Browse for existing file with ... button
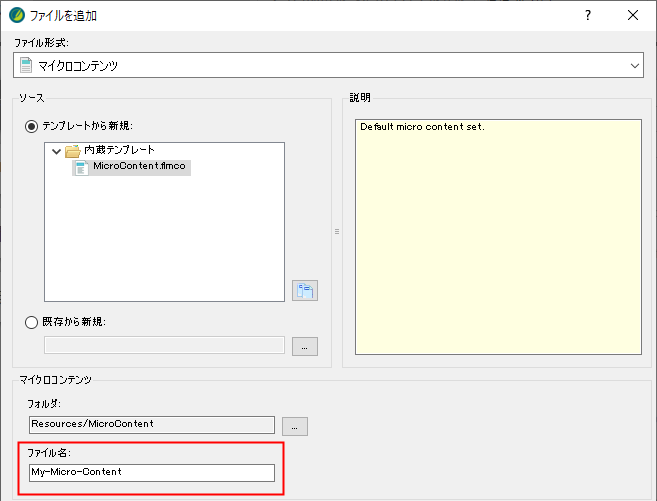This screenshot has height=501, width=657. (x=304, y=346)
